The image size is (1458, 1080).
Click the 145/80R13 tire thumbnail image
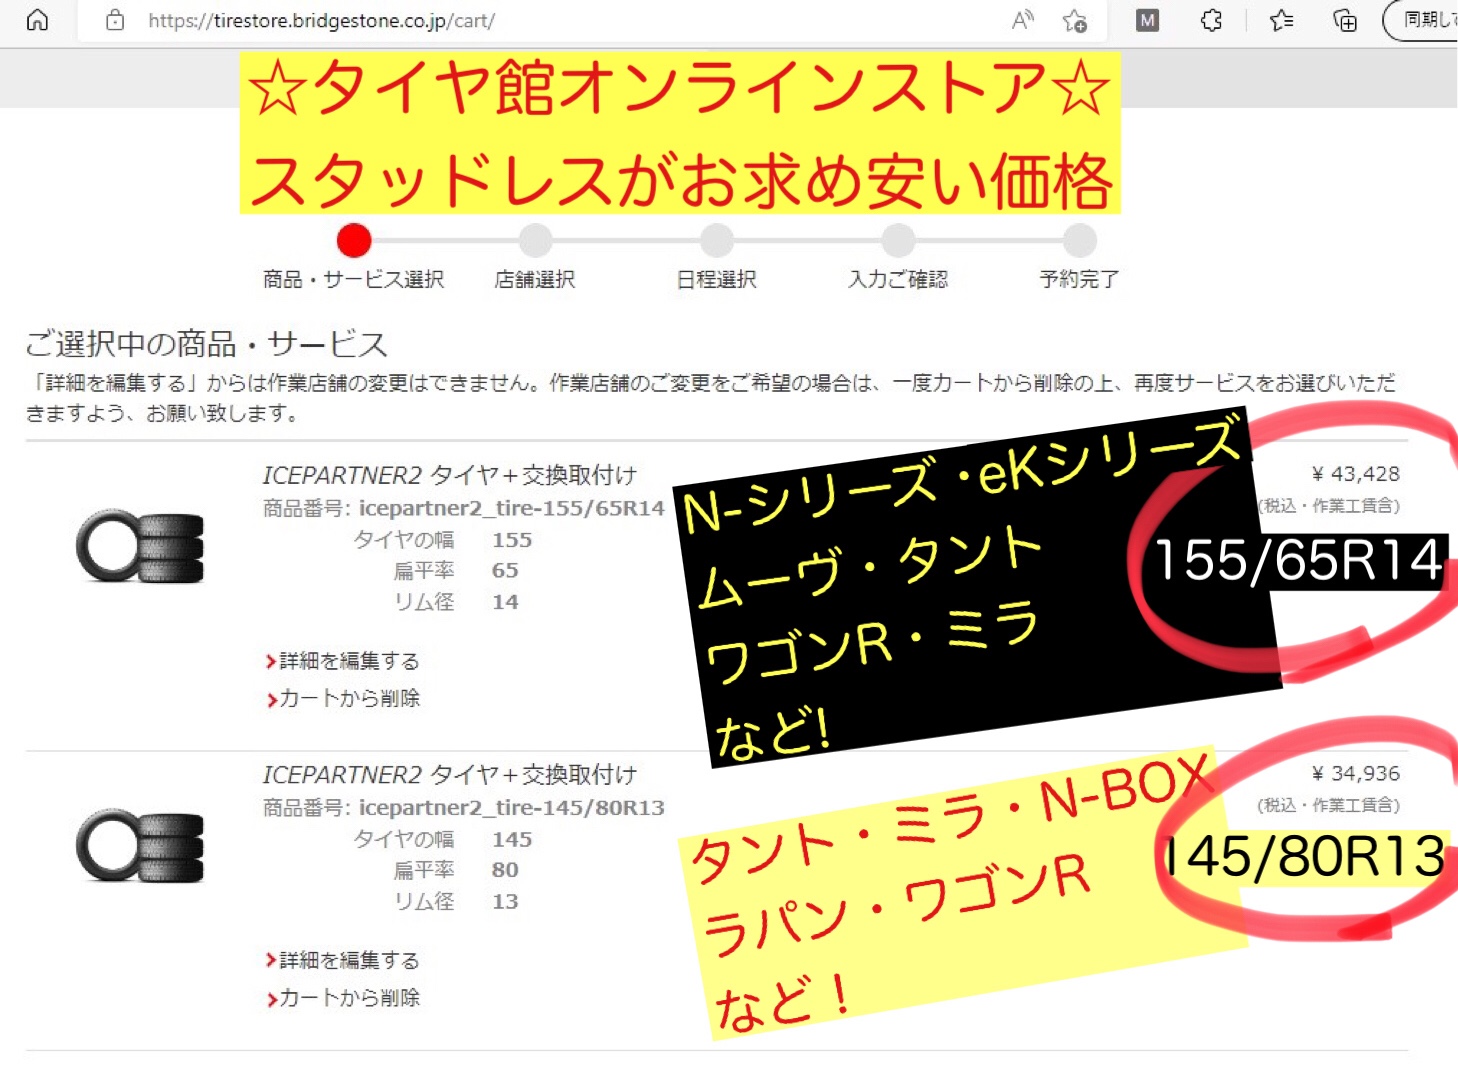(140, 845)
